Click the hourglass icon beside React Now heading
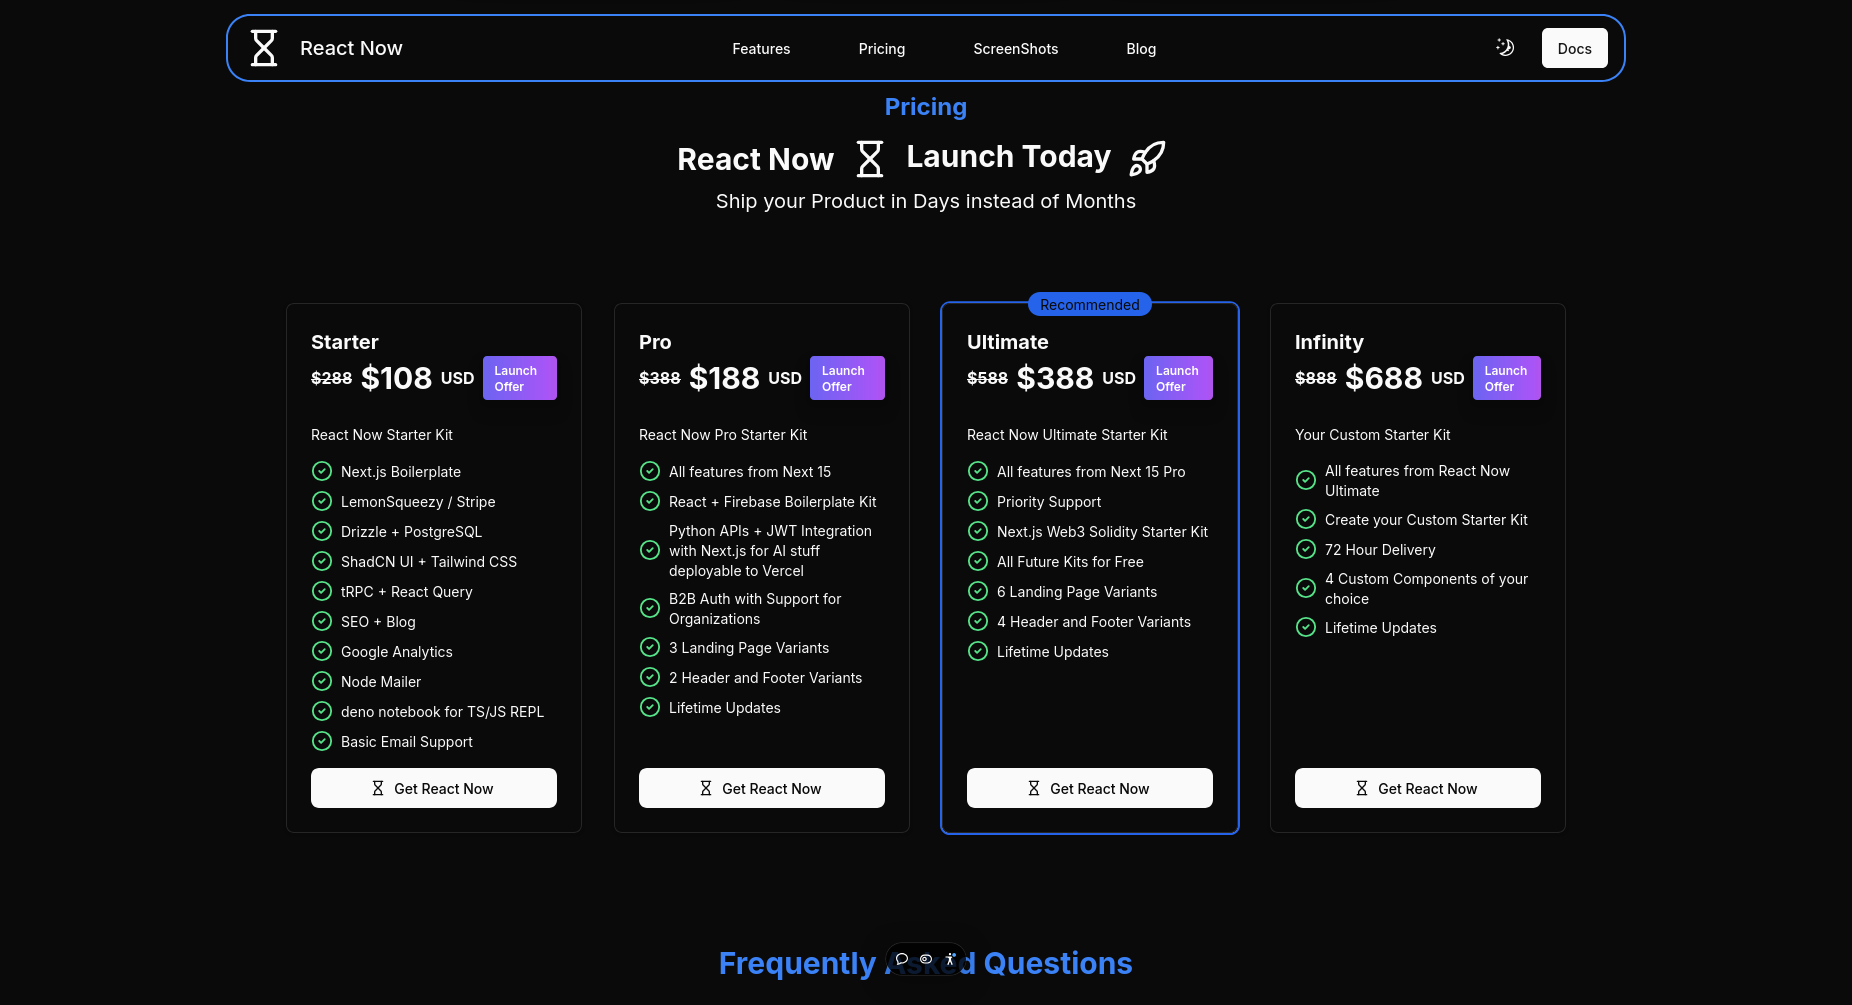 [870, 158]
